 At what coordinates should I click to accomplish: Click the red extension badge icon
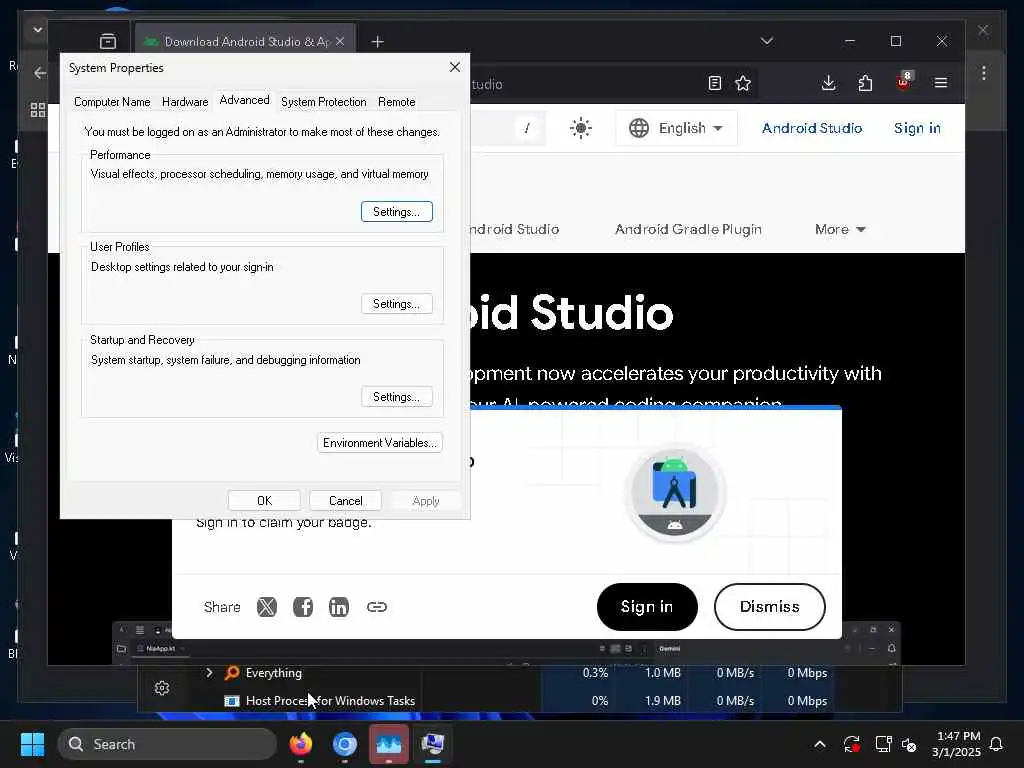903,82
